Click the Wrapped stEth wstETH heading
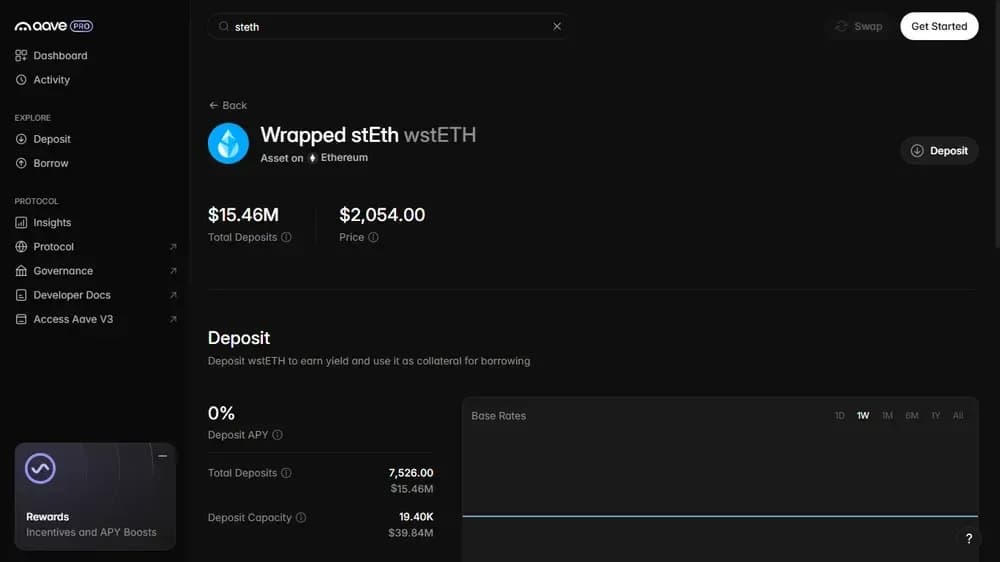The image size is (1000, 562). [368, 135]
